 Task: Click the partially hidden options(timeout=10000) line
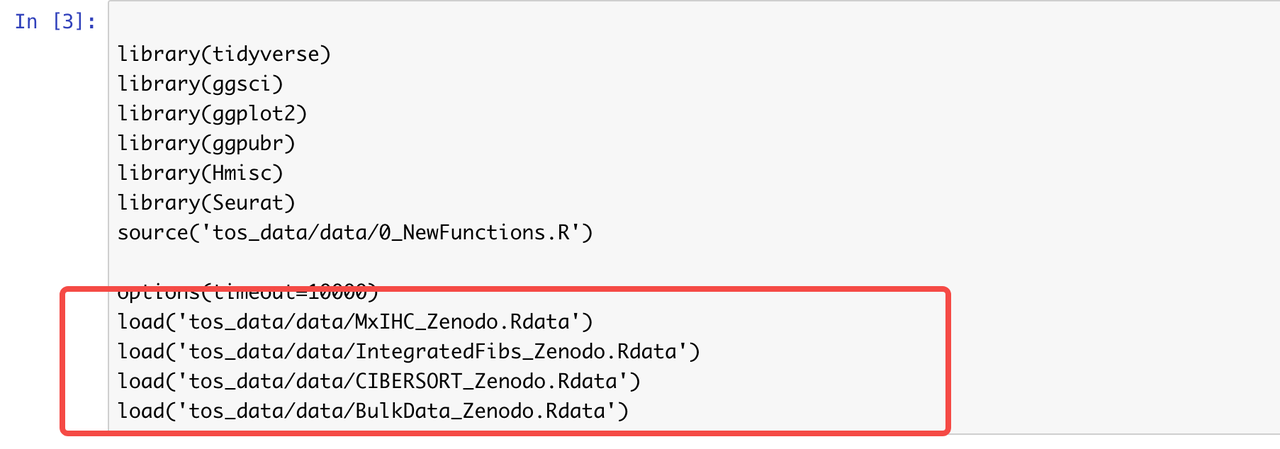tap(247, 291)
